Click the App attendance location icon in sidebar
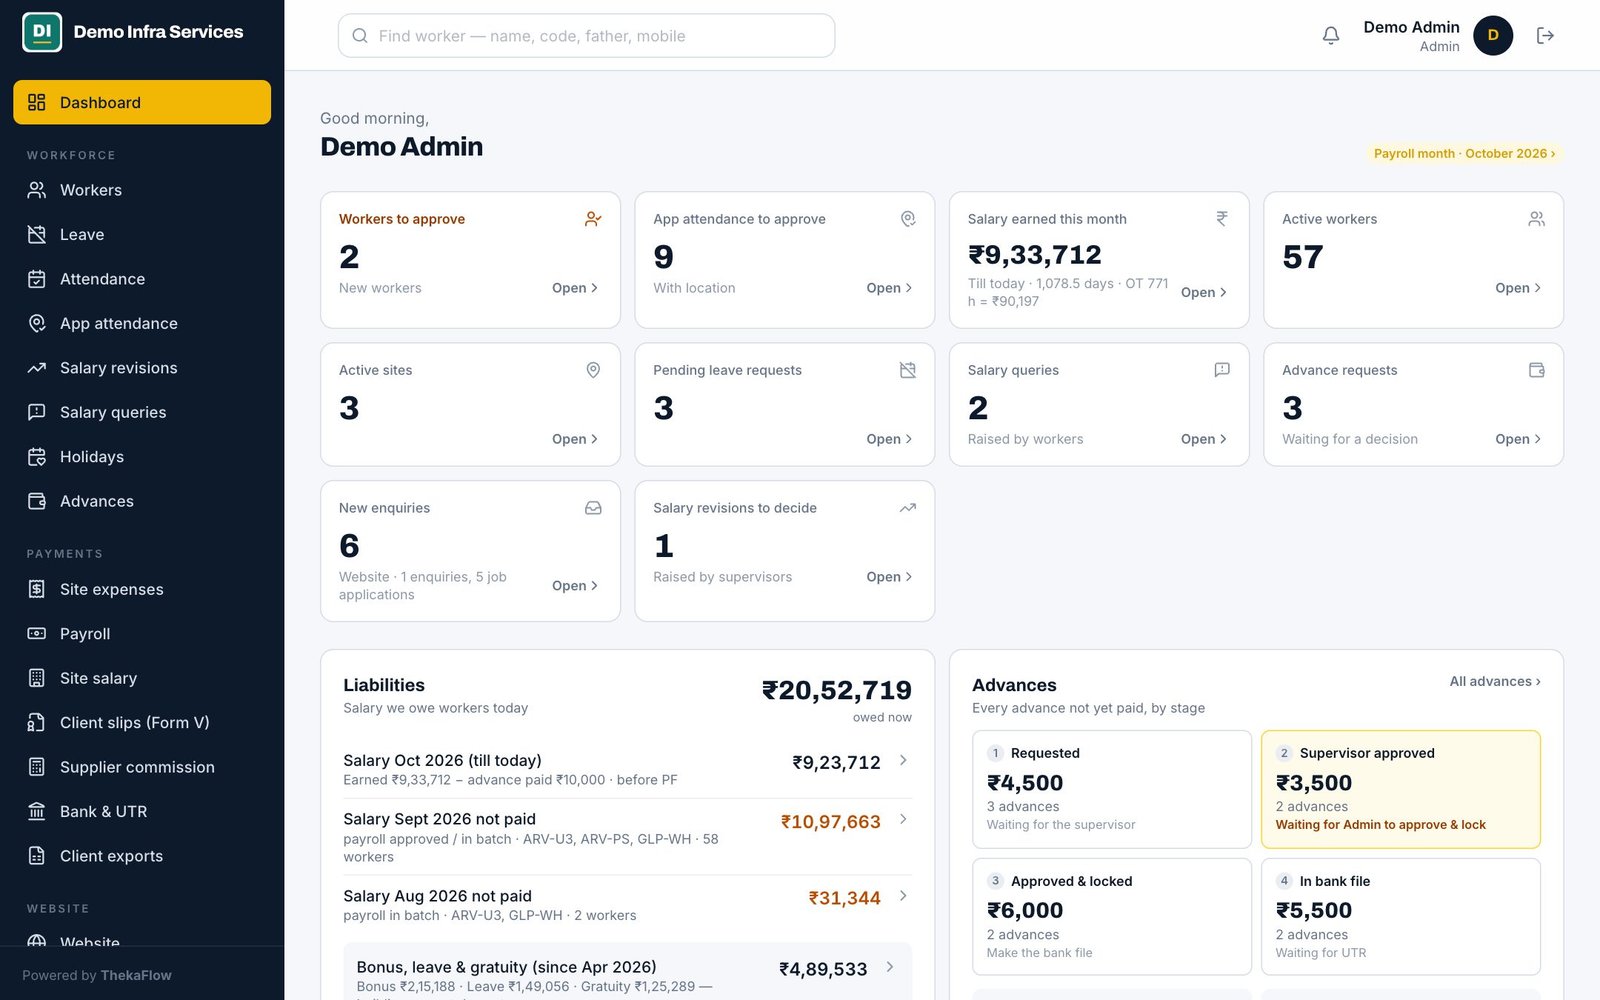 tap(37, 323)
